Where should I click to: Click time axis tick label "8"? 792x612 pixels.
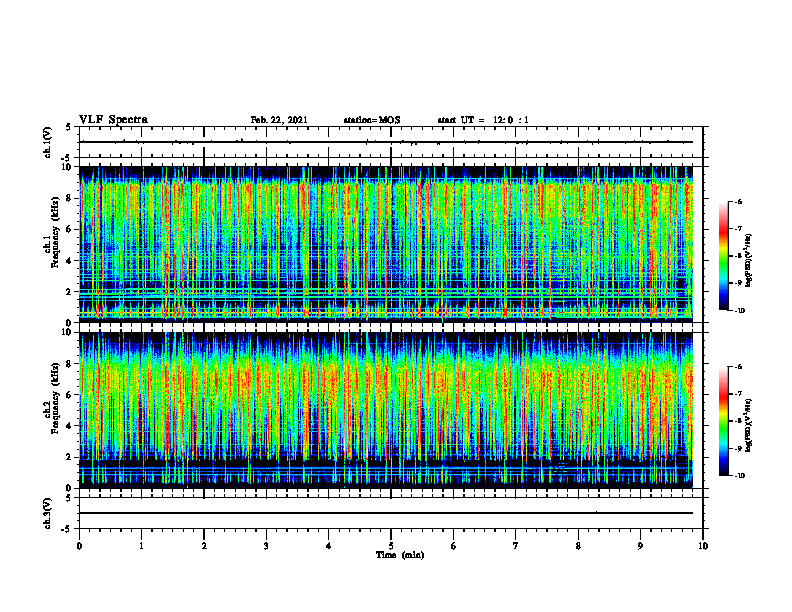pos(578,546)
